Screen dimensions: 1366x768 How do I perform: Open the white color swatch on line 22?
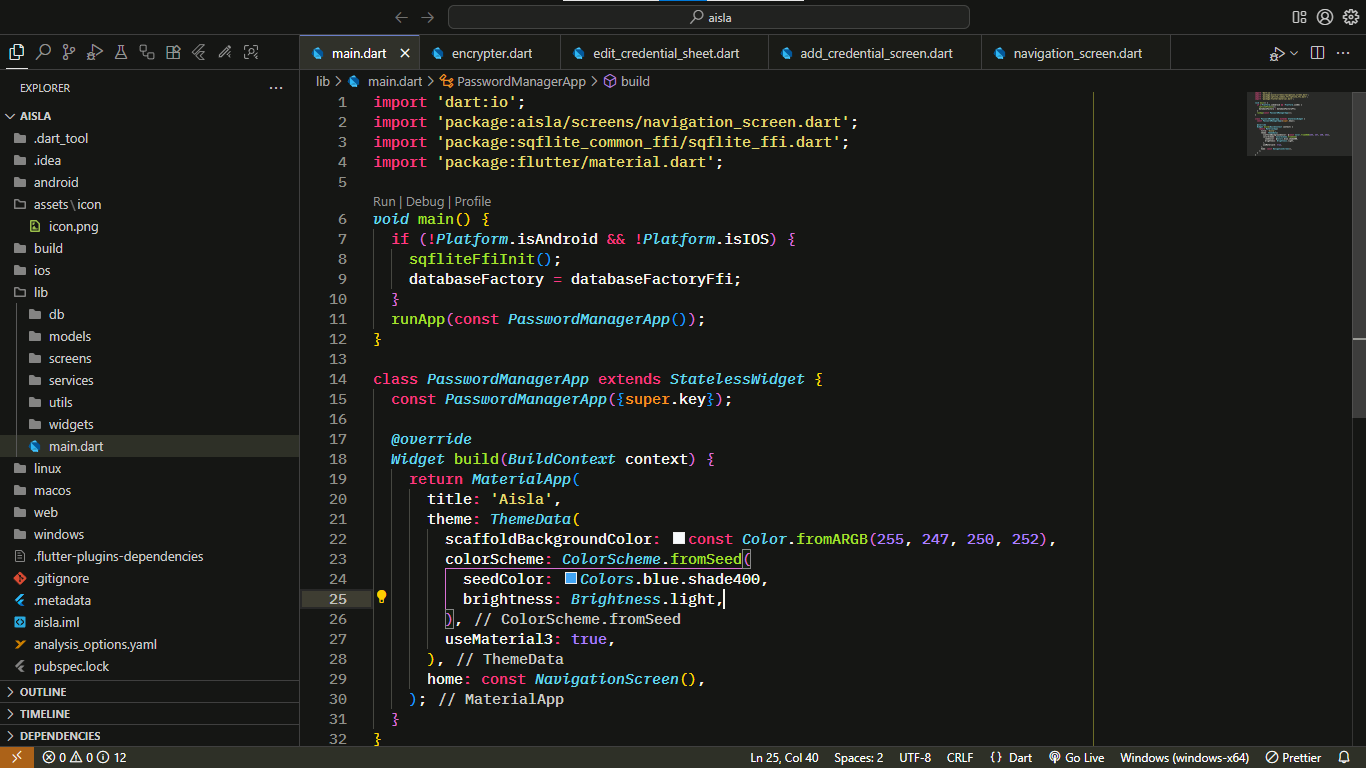click(679, 539)
